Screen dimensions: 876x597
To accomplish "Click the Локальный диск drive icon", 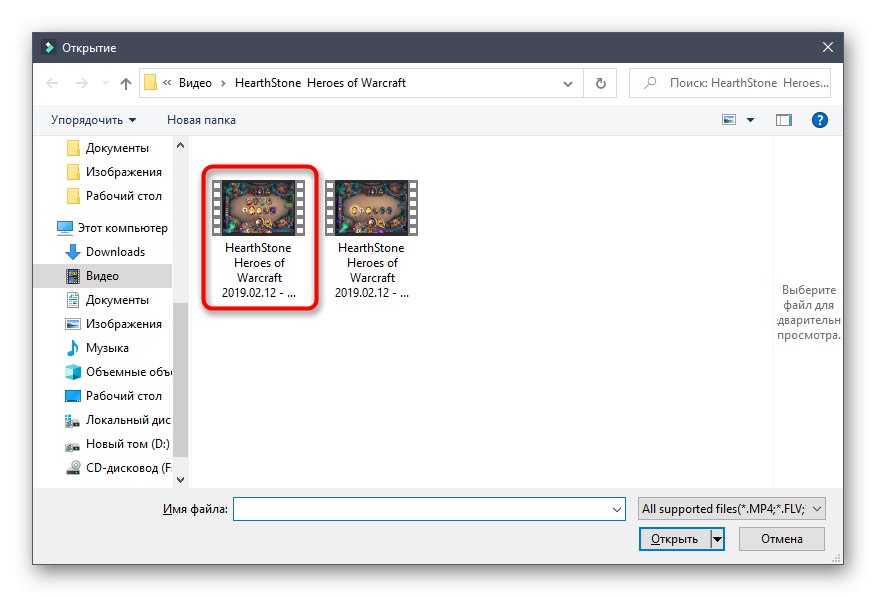I will (73, 421).
